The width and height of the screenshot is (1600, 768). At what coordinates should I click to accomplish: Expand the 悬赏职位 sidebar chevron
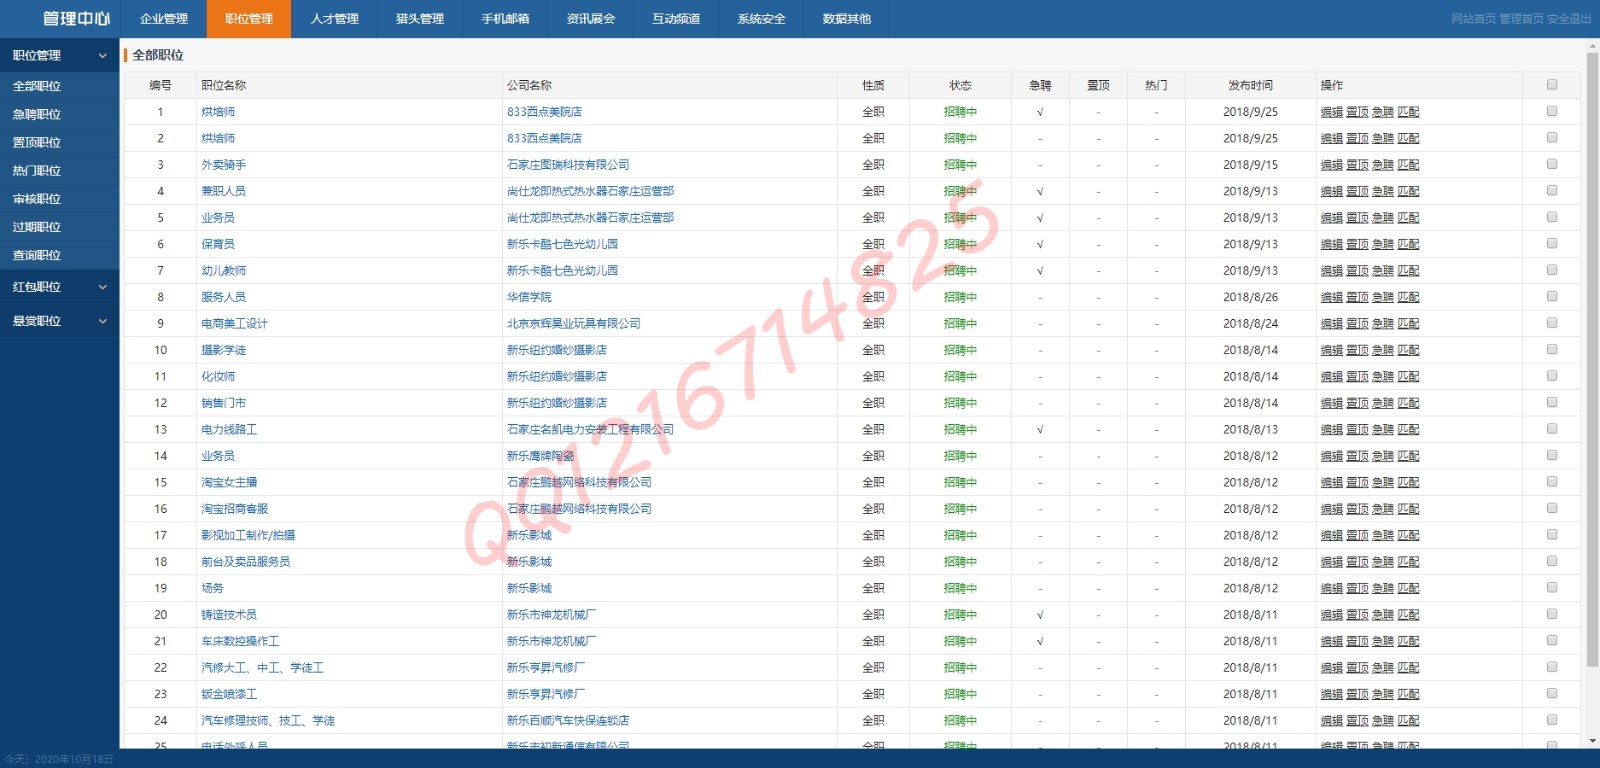tap(102, 321)
